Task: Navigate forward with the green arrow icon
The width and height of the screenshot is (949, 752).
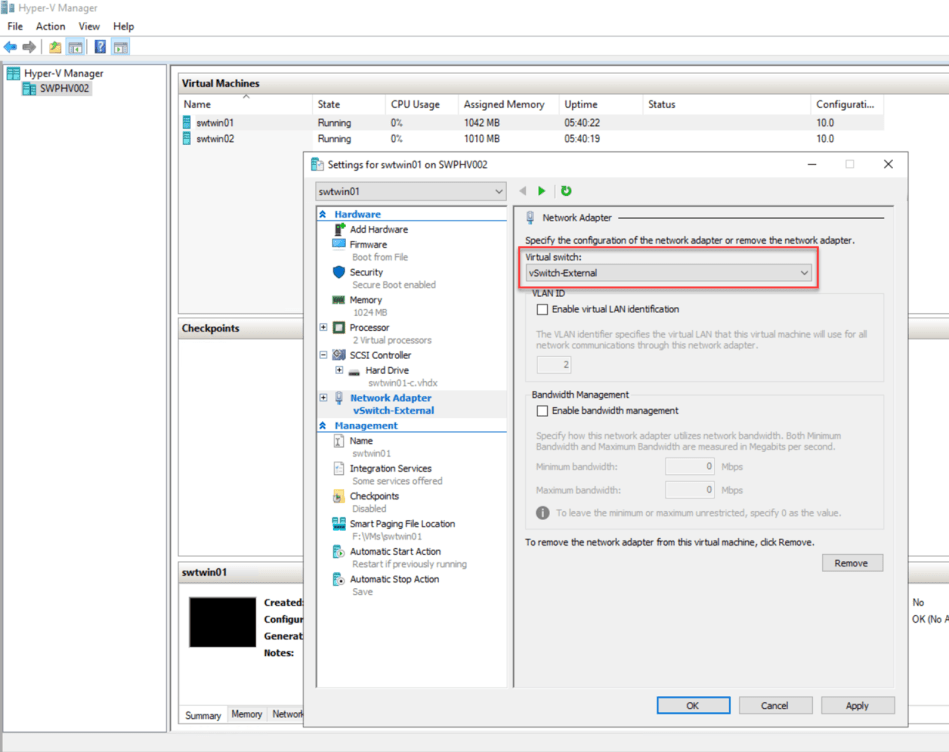Action: pyautogui.click(x=541, y=191)
